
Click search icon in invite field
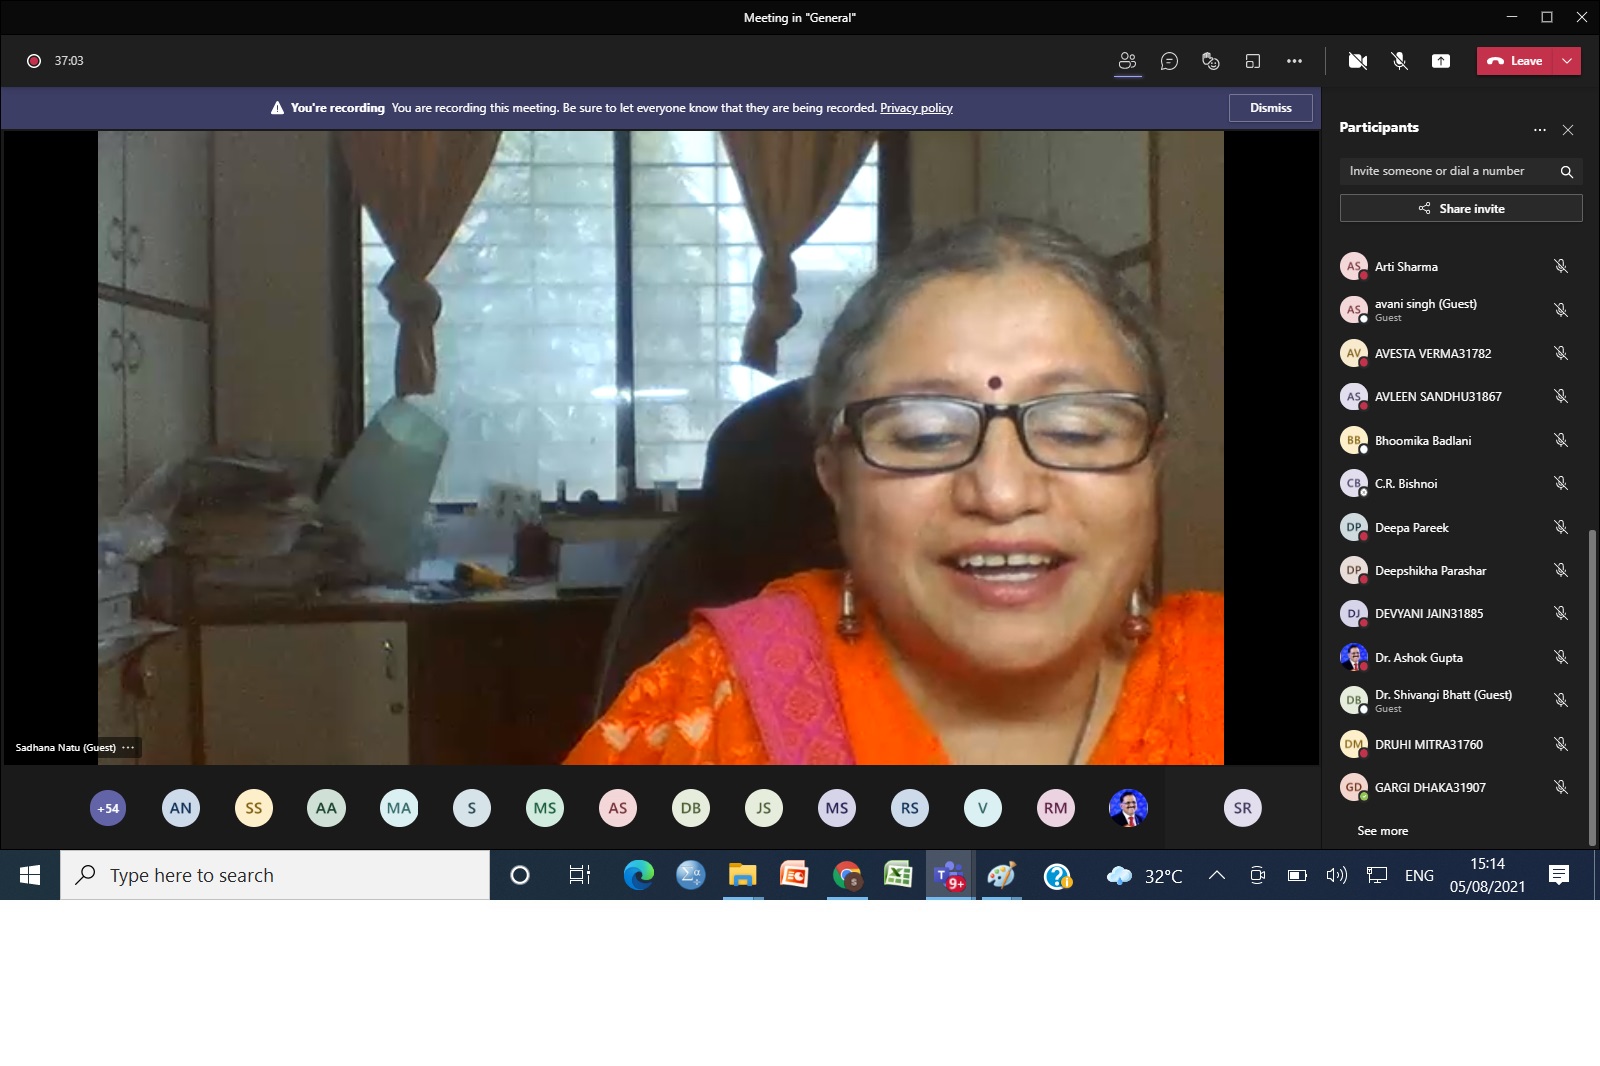(1566, 172)
